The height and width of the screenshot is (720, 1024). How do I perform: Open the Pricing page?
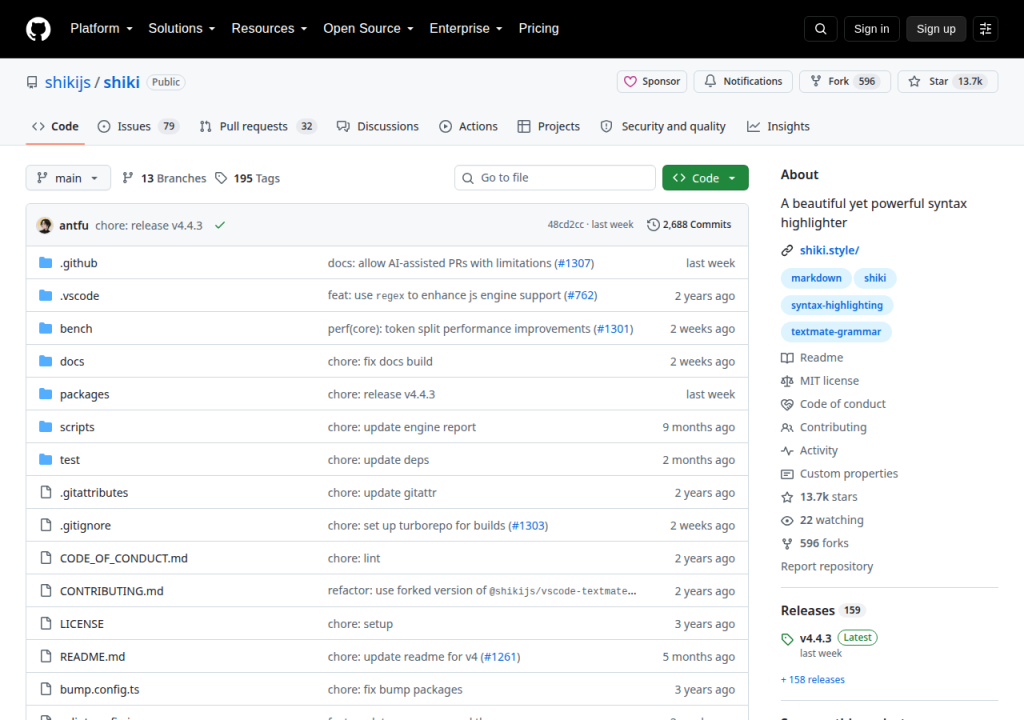[539, 29]
